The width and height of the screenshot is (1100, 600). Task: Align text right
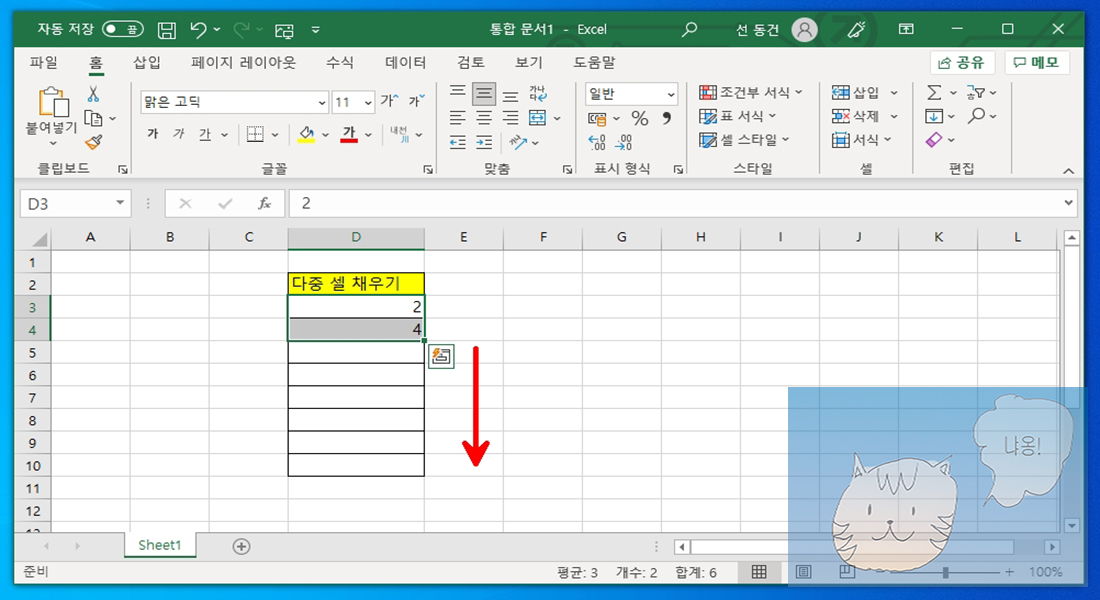pyautogui.click(x=511, y=118)
